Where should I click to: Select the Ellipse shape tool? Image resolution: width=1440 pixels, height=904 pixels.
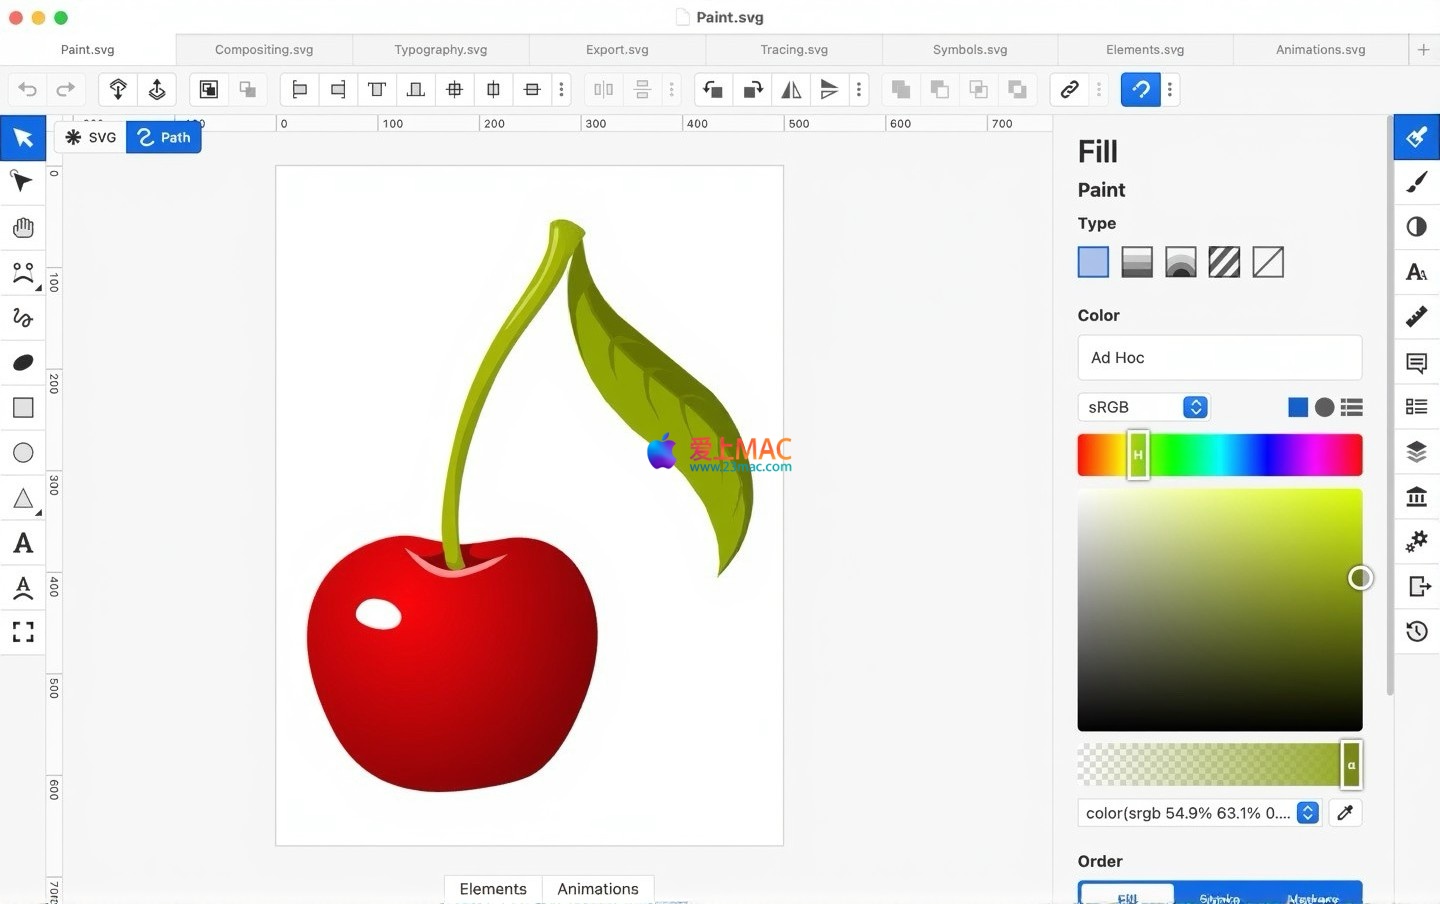click(x=23, y=453)
